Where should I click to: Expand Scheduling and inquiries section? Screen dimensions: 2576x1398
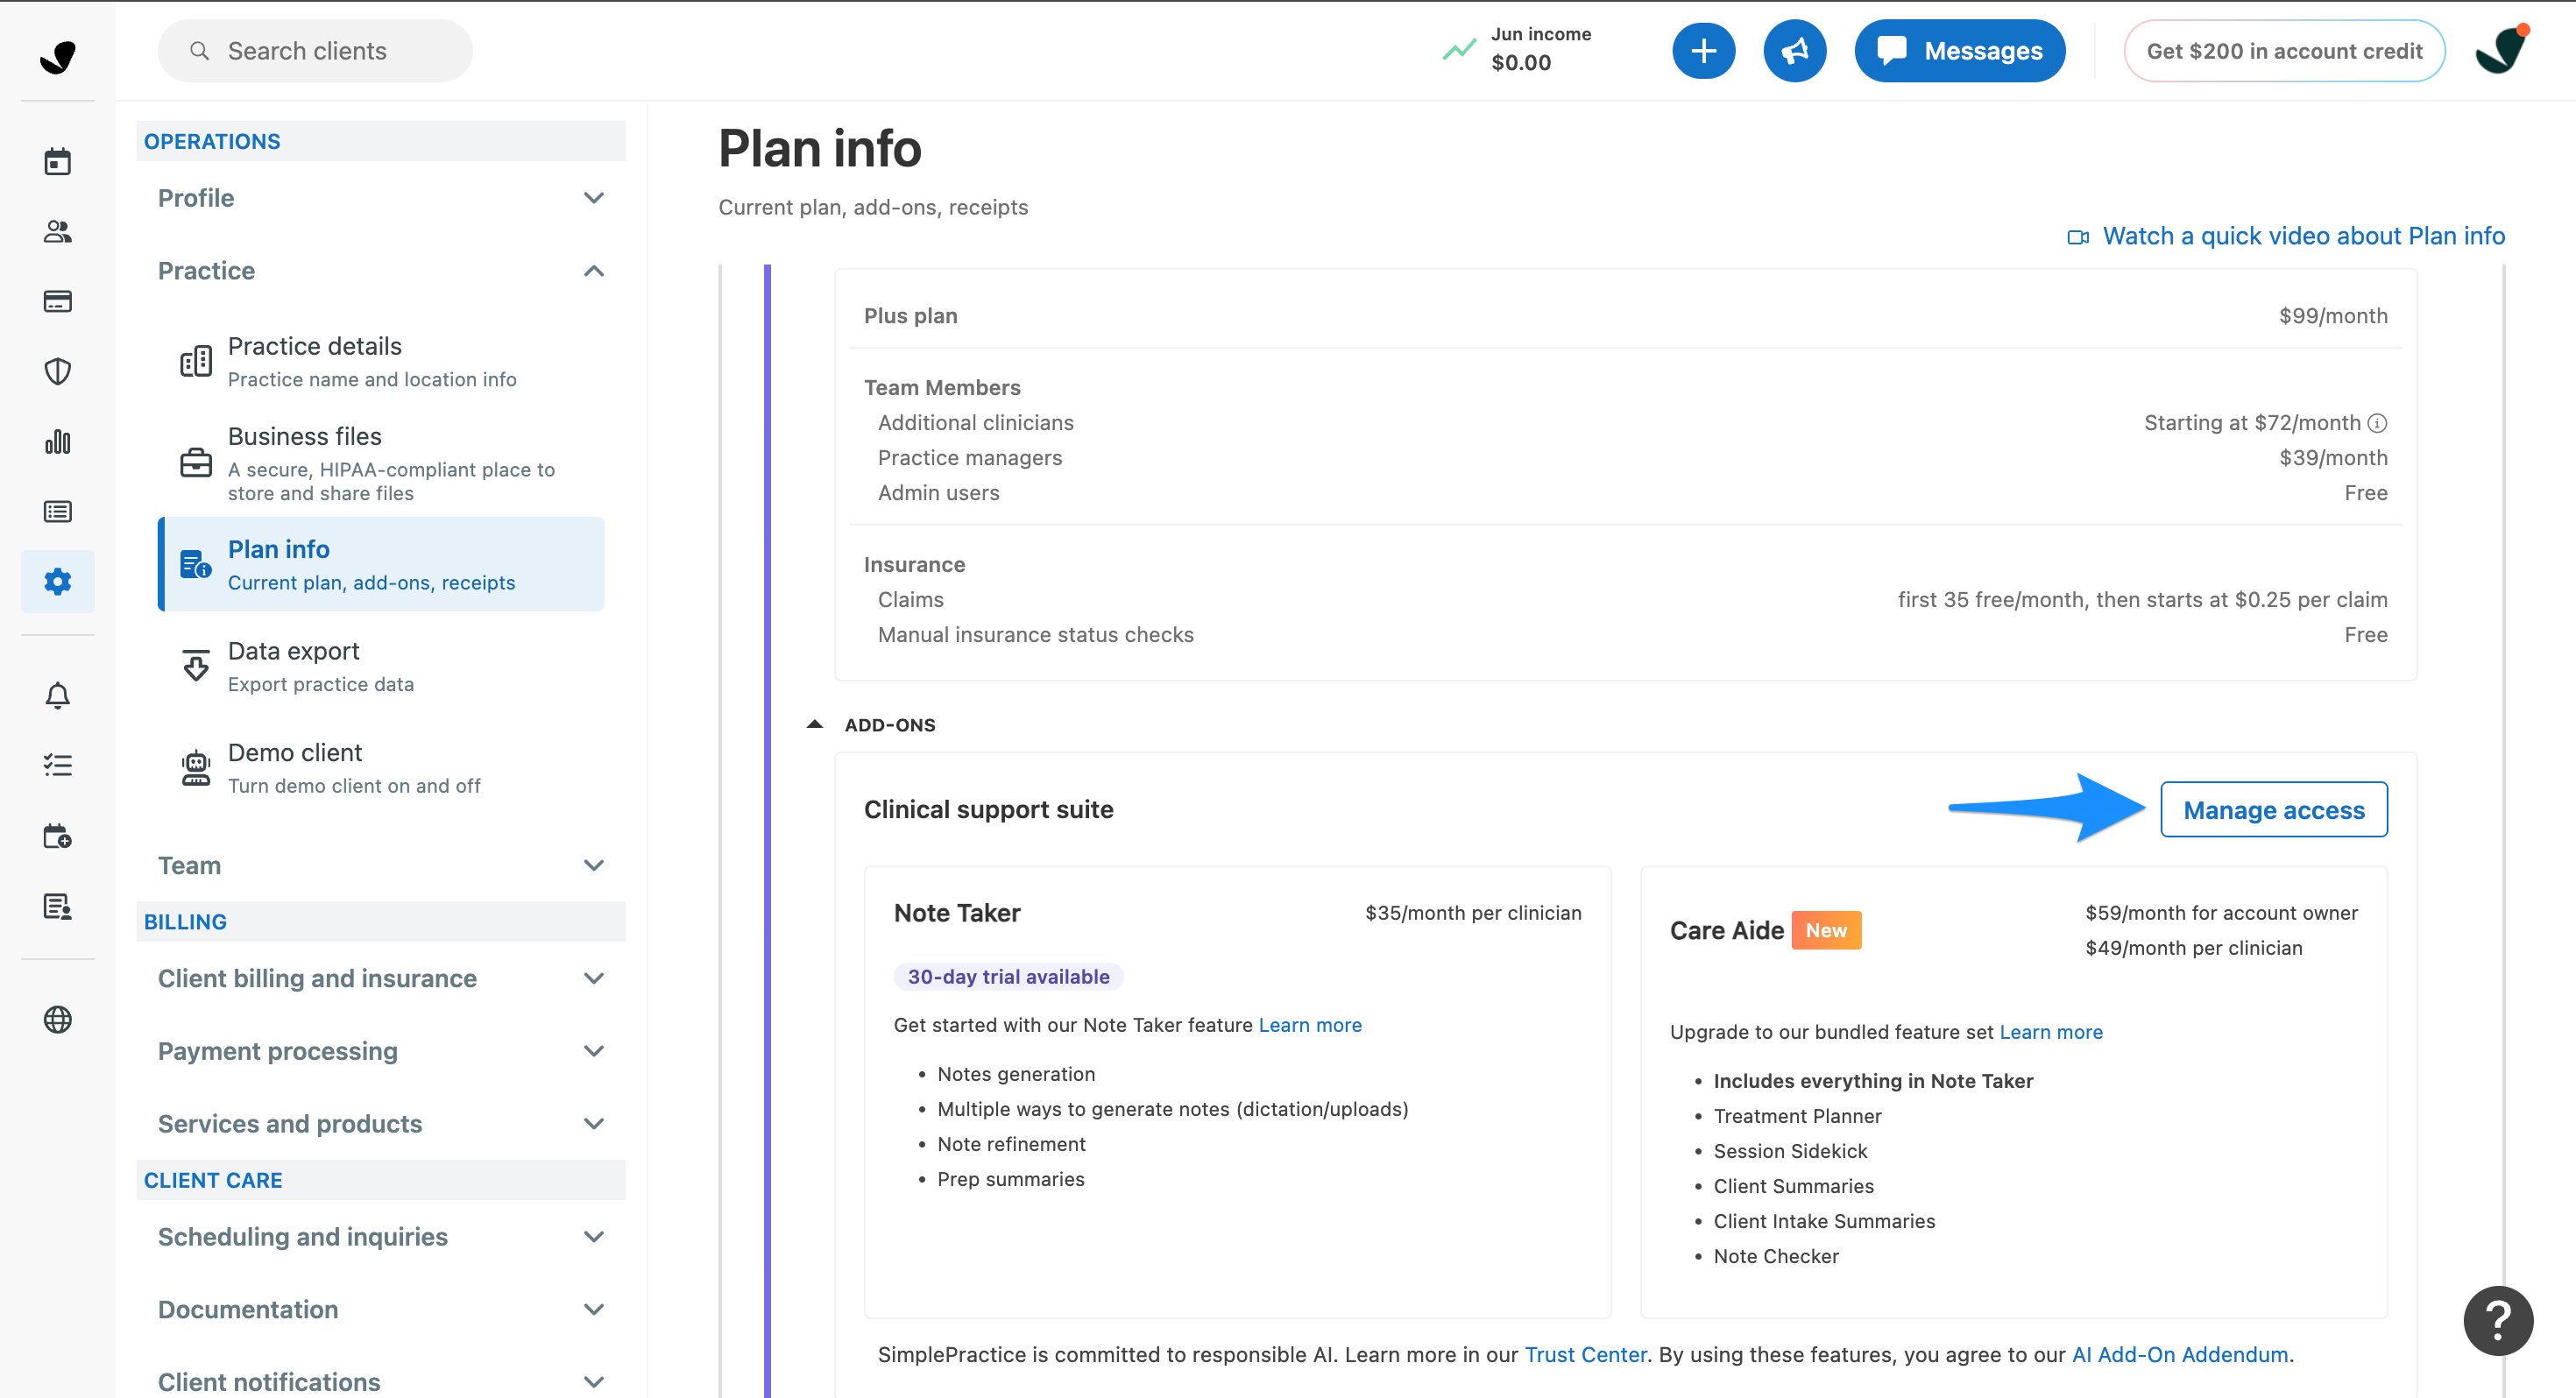click(x=380, y=1237)
